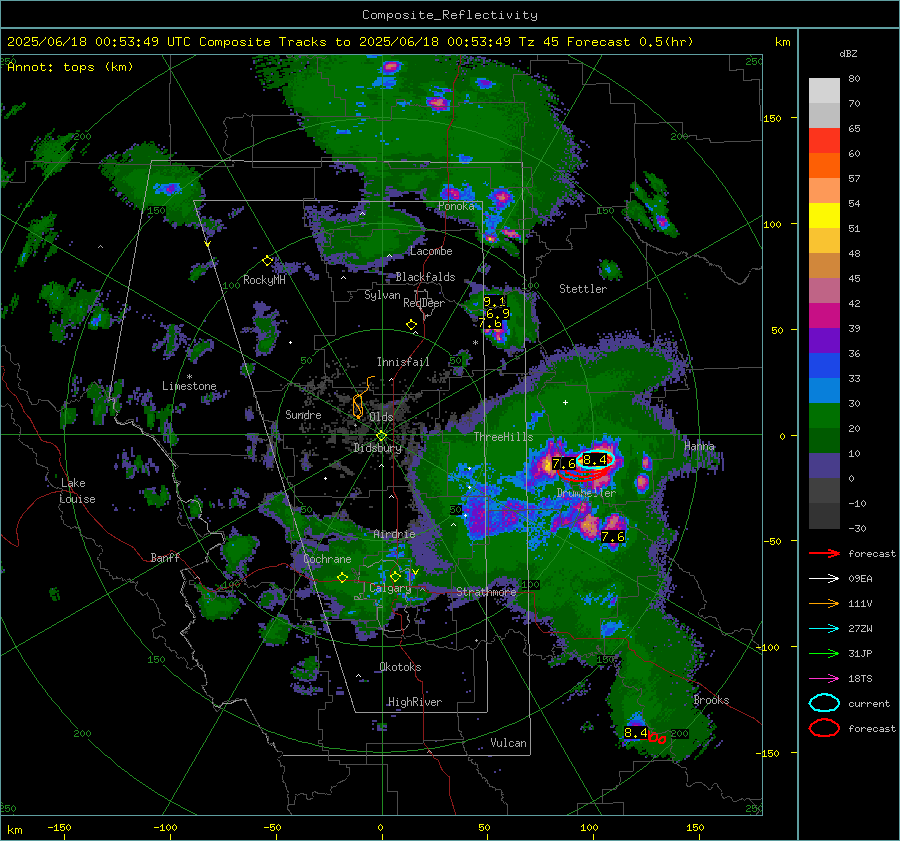Image resolution: width=900 pixels, height=841 pixels.
Task: Click the RedDeer city label
Action: coord(424,303)
